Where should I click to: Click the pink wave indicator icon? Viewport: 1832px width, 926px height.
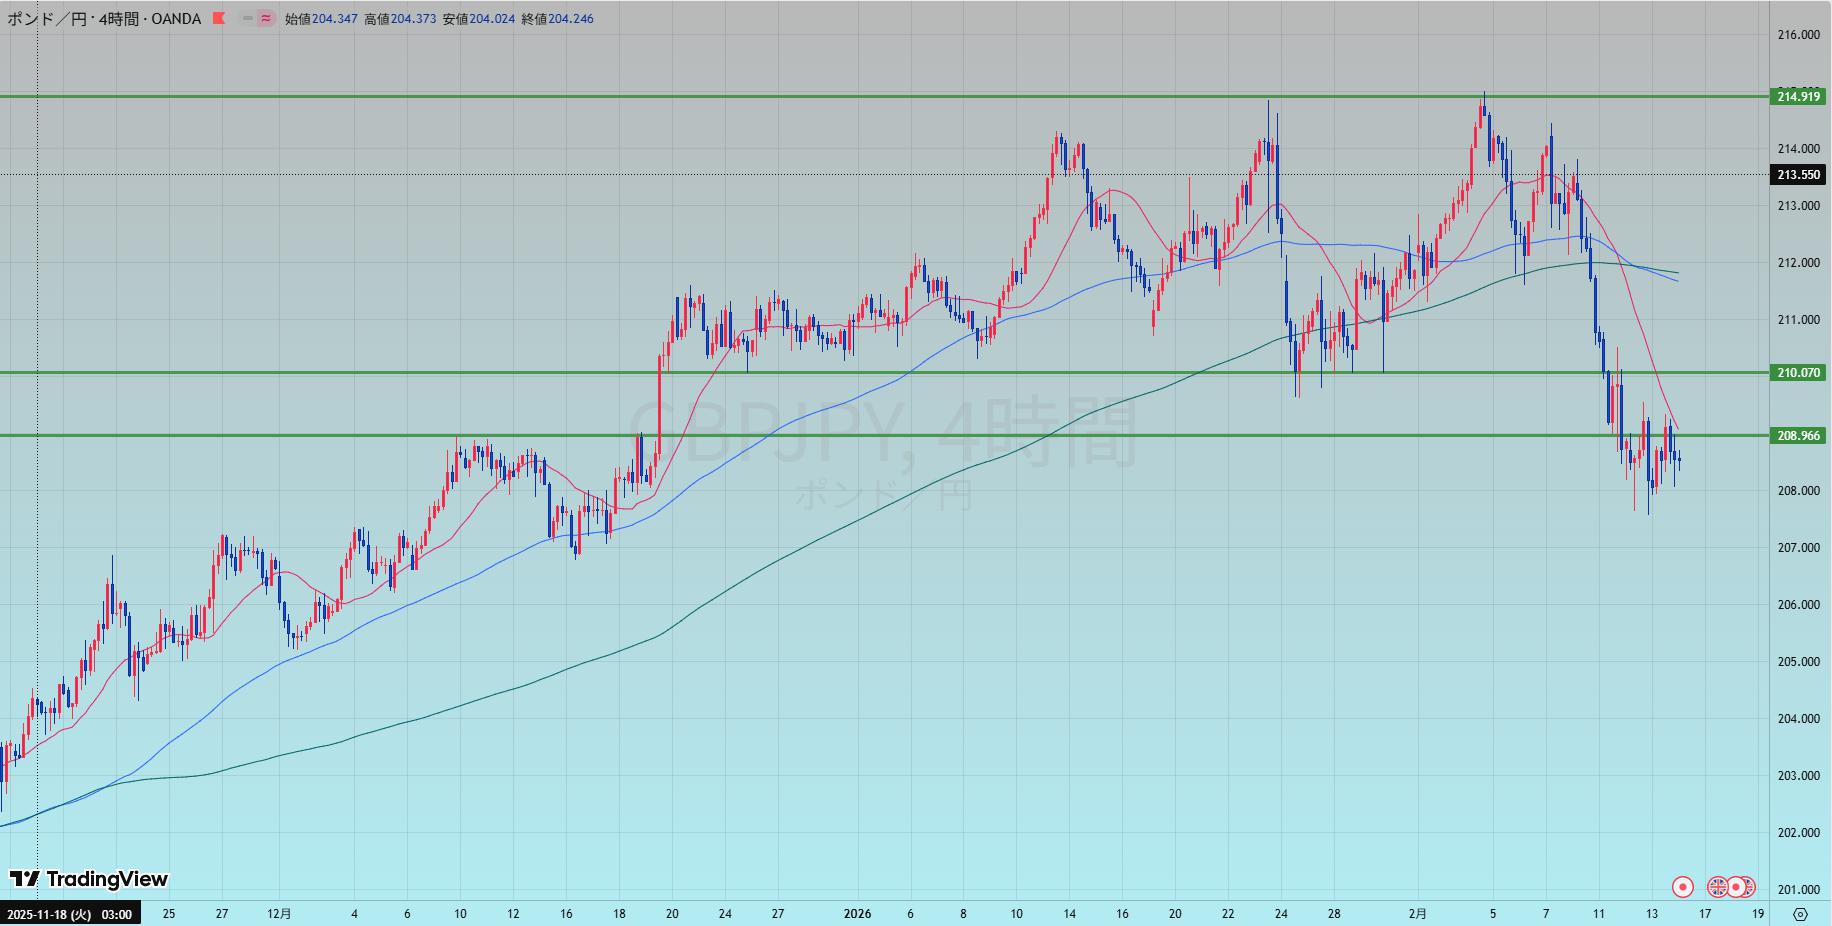point(266,18)
